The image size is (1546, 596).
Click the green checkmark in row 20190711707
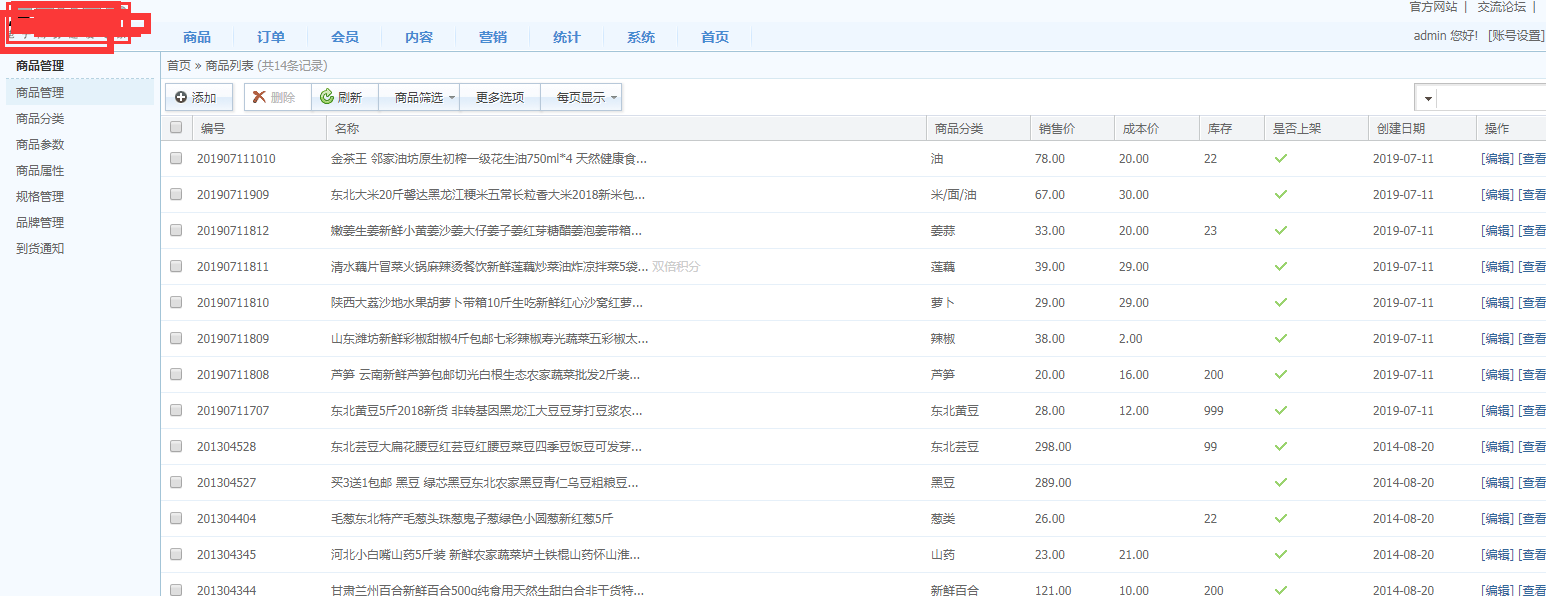click(1281, 410)
